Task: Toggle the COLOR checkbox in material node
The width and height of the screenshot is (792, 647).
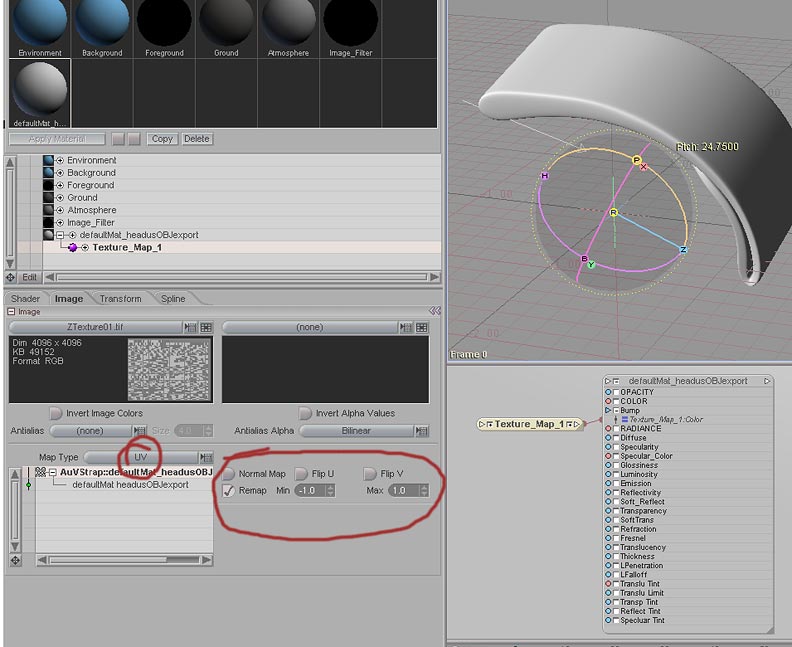Action: [616, 402]
